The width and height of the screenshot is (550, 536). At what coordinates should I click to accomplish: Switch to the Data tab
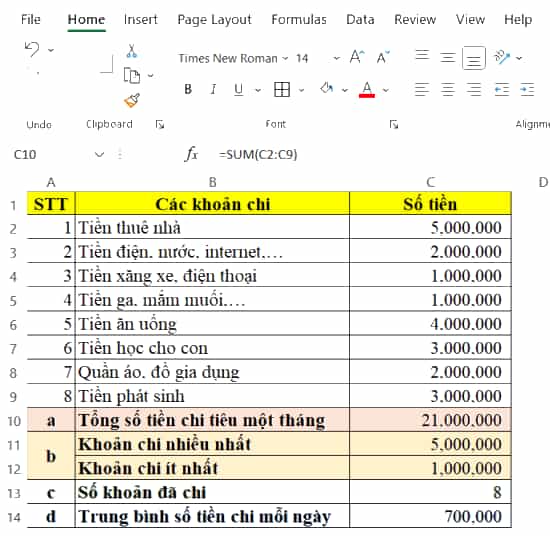[360, 20]
